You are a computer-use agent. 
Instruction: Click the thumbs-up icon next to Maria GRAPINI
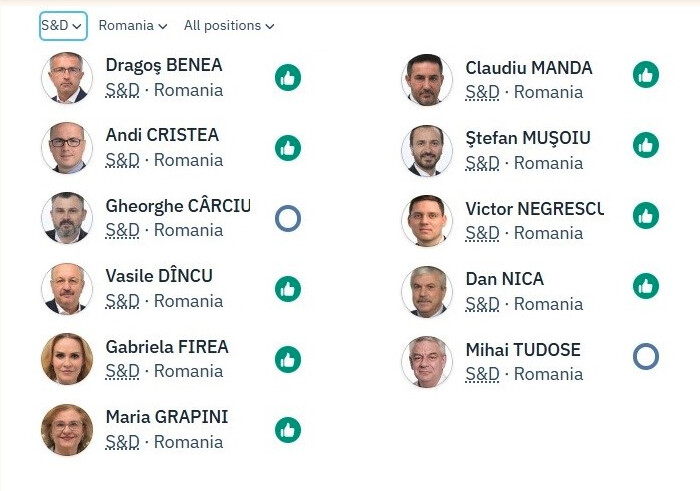click(288, 430)
